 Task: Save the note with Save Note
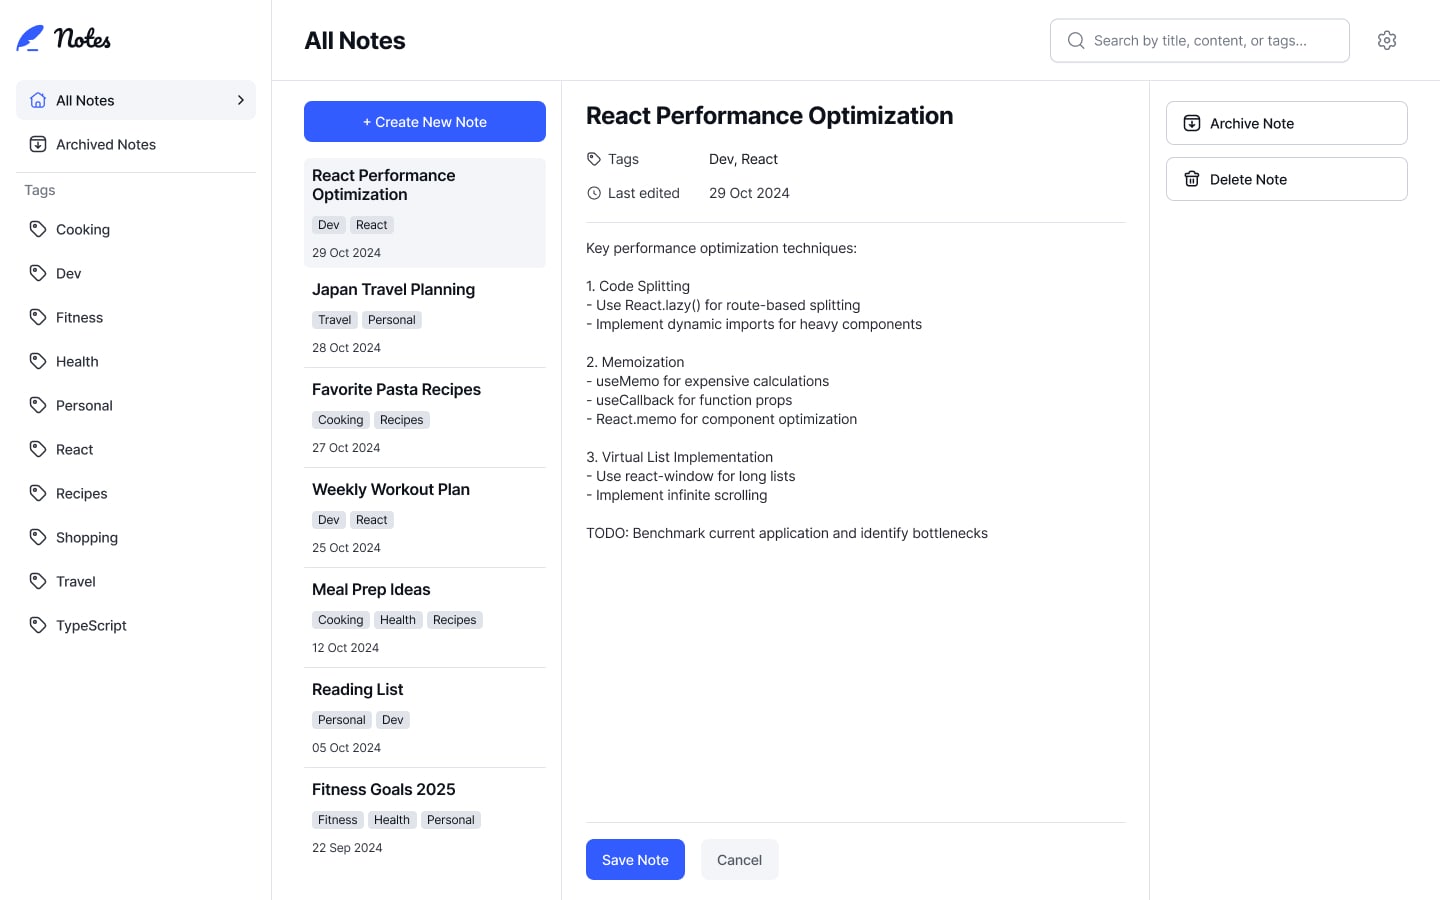tap(635, 859)
